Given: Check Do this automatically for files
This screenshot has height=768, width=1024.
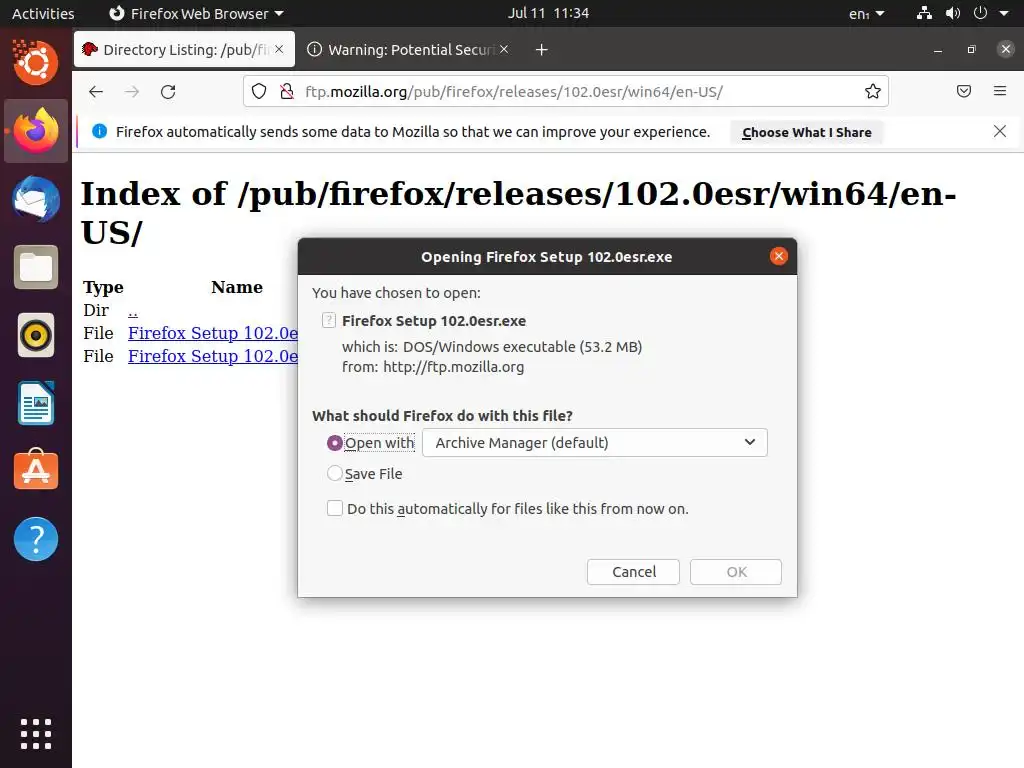Looking at the screenshot, I should (x=334, y=508).
